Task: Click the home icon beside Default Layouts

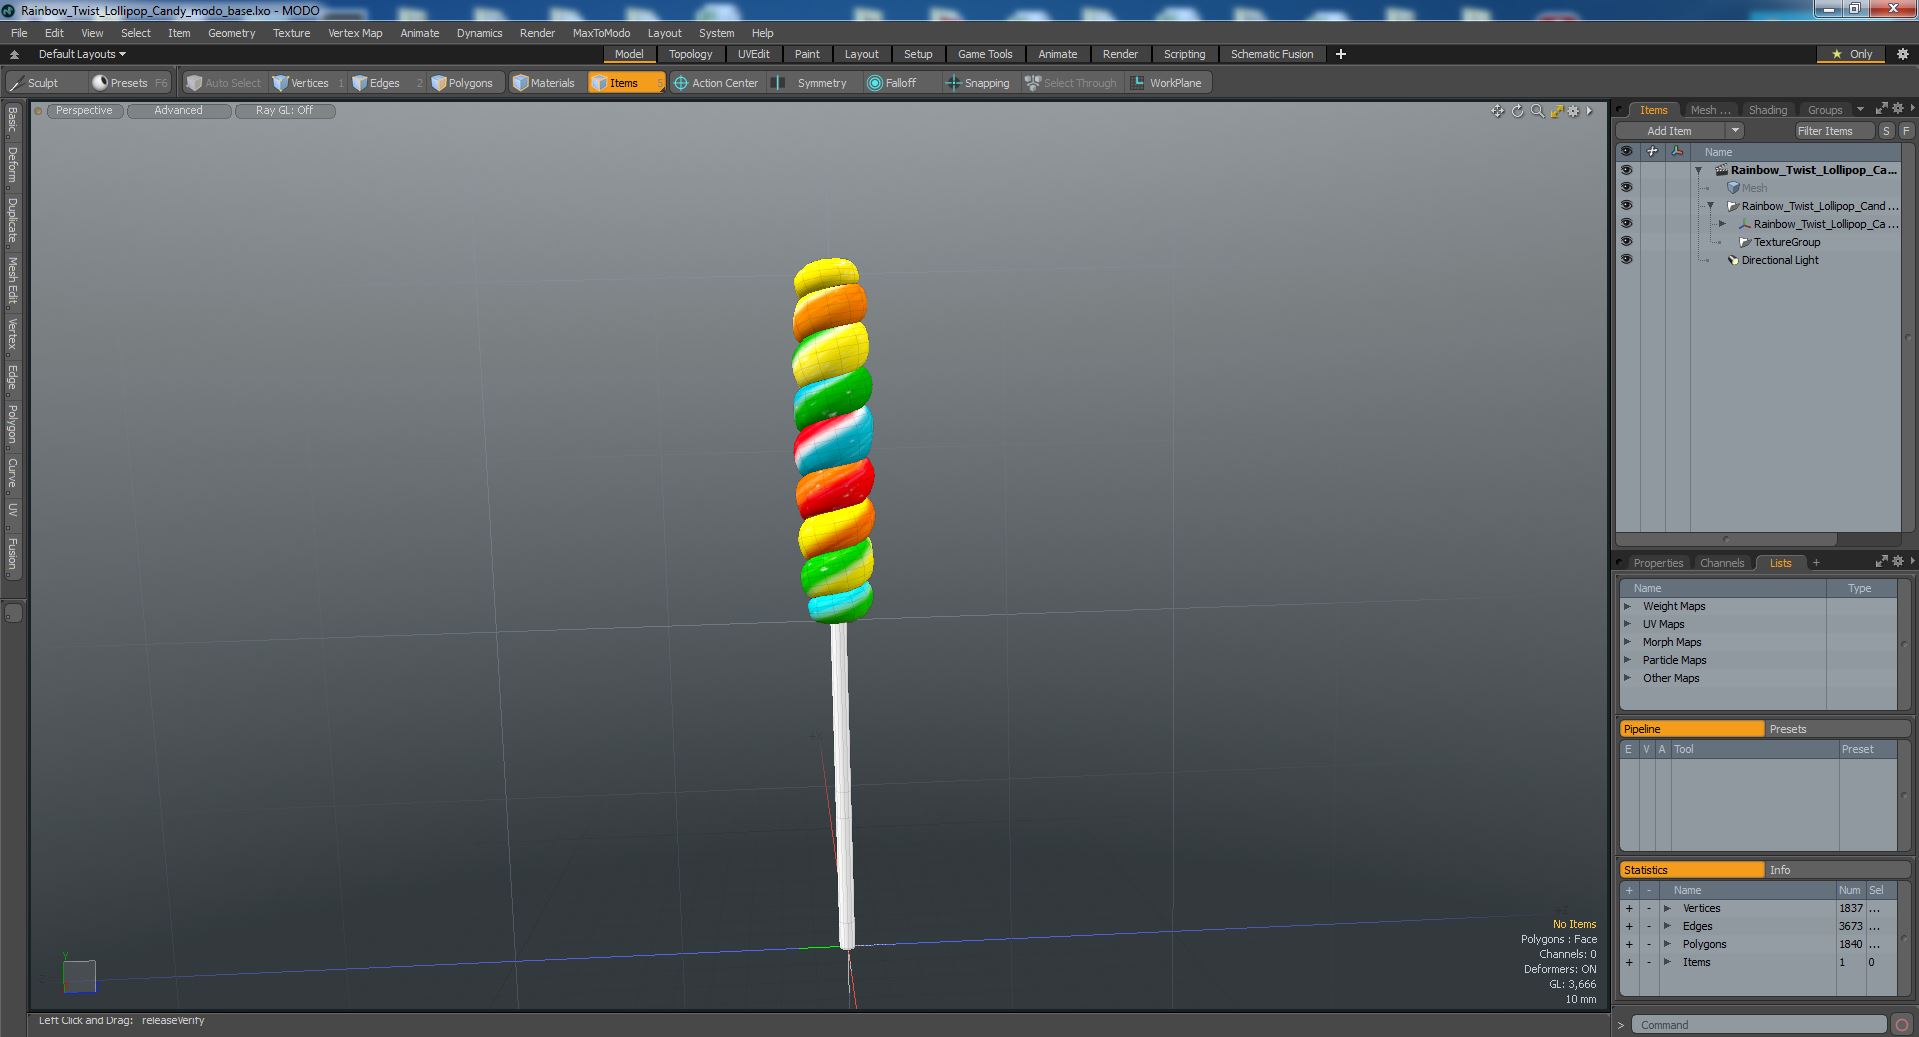Action: point(15,54)
